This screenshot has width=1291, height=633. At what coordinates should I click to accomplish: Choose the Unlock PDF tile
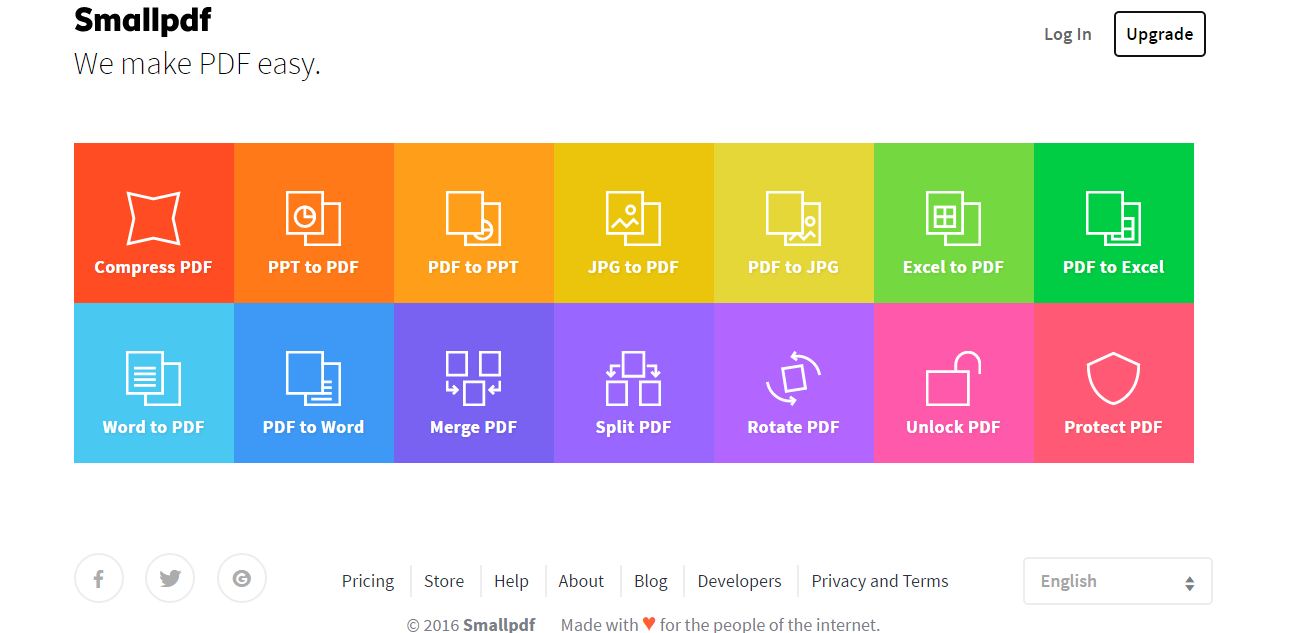click(x=954, y=383)
